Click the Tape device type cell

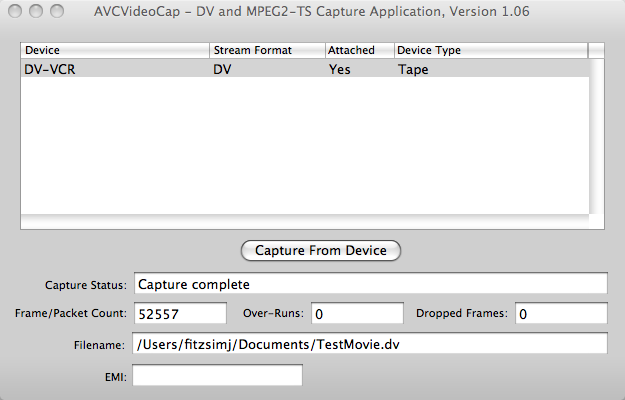(x=413, y=69)
